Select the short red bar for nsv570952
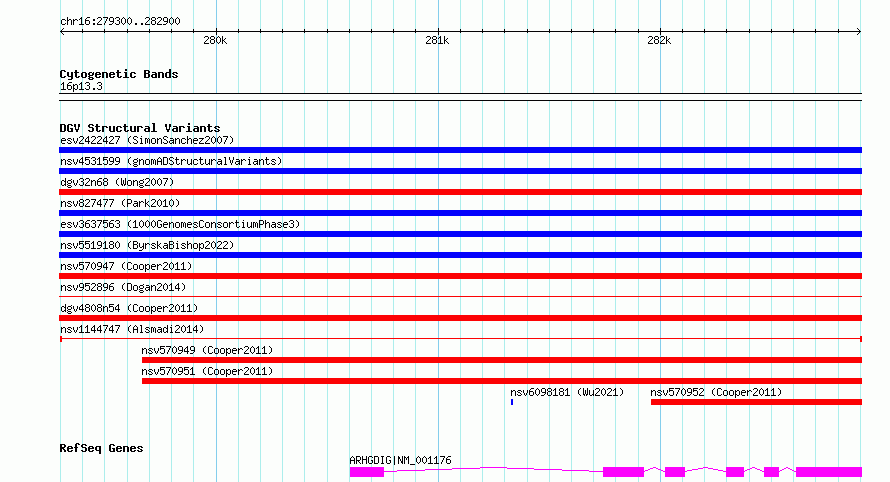The height and width of the screenshot is (482, 890). pos(757,402)
